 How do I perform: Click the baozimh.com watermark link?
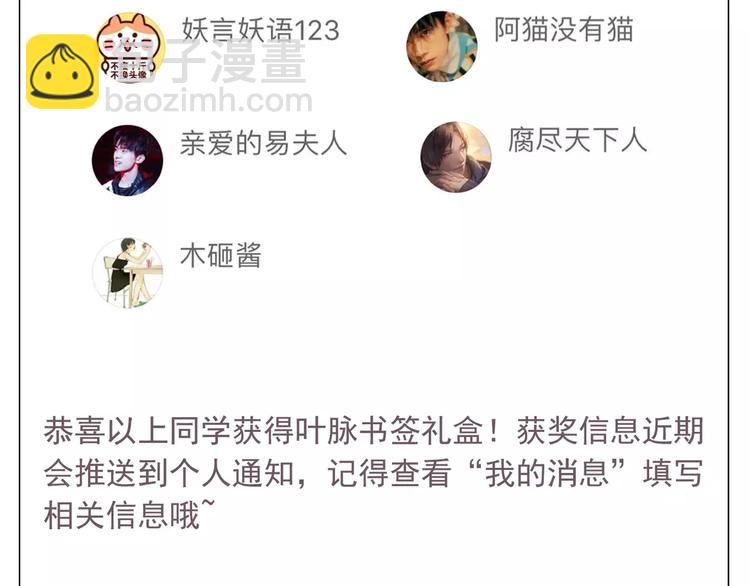[x=209, y=100]
